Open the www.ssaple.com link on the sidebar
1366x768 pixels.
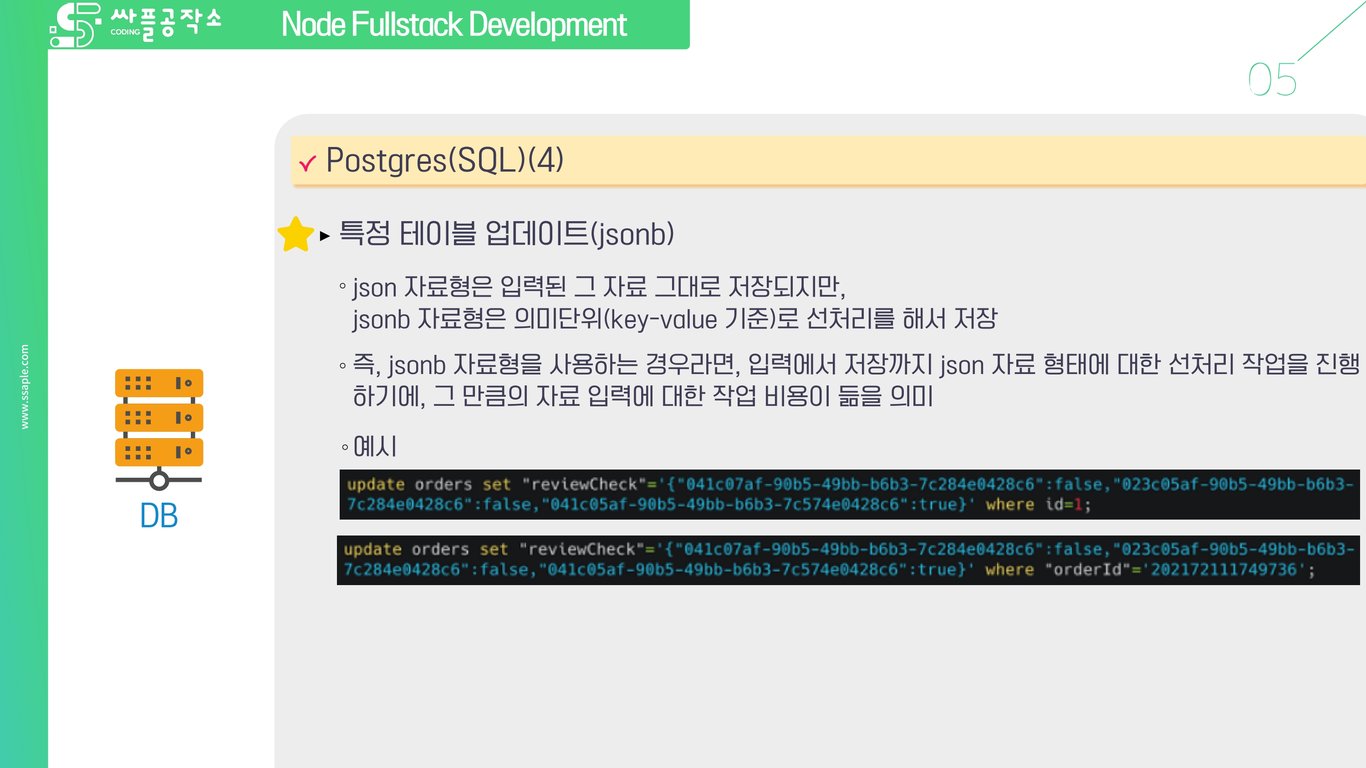click(x=24, y=385)
